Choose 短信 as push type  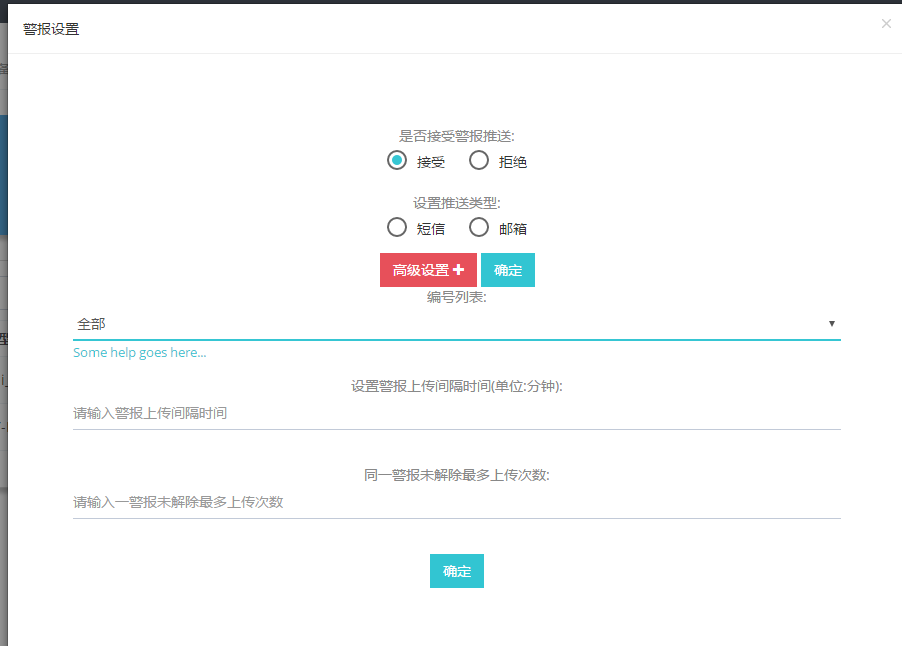(397, 227)
